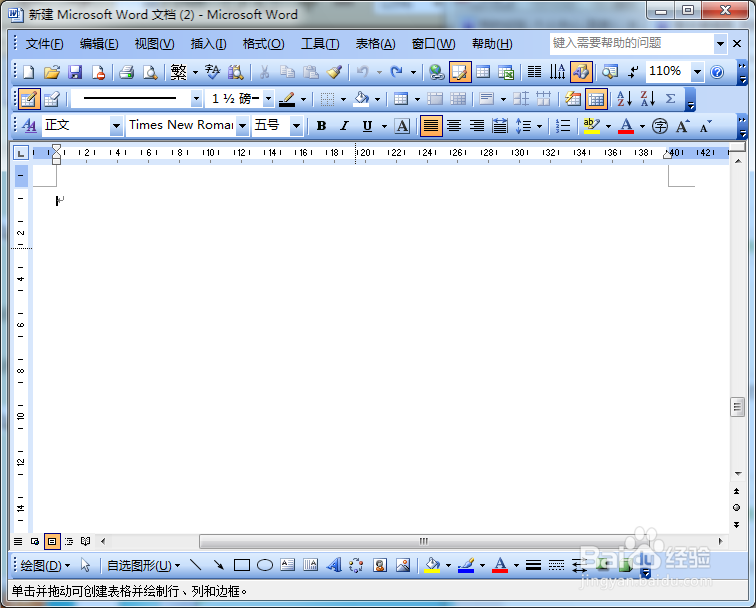Apply yellow text highlight color
756x608 pixels.
[x=592, y=126]
